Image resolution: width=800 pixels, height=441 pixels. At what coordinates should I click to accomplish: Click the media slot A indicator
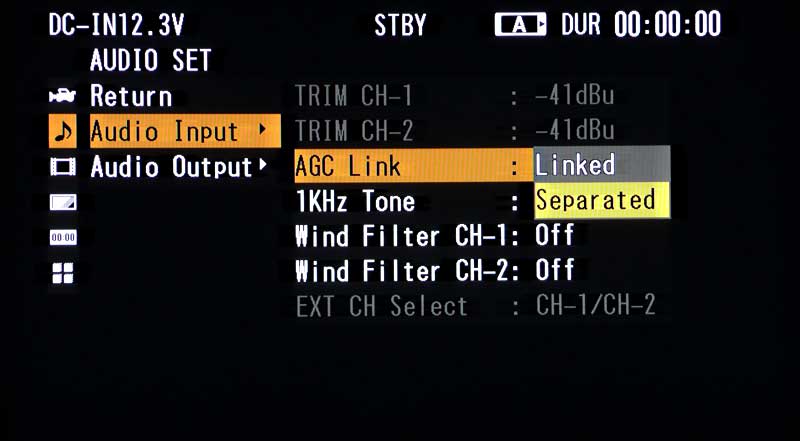click(x=520, y=24)
